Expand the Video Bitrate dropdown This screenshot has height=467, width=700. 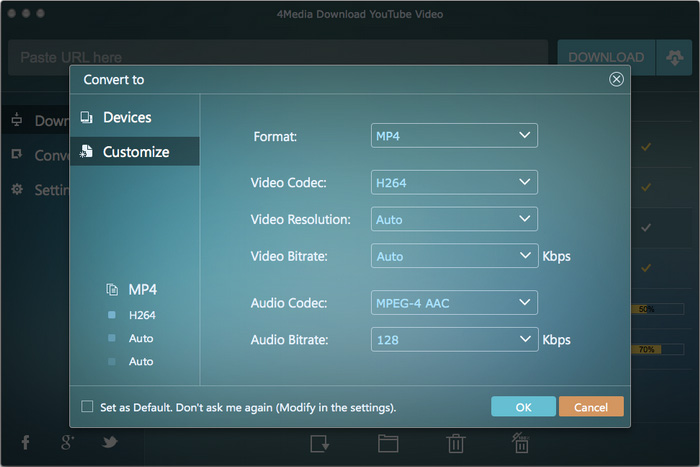tap(454, 256)
